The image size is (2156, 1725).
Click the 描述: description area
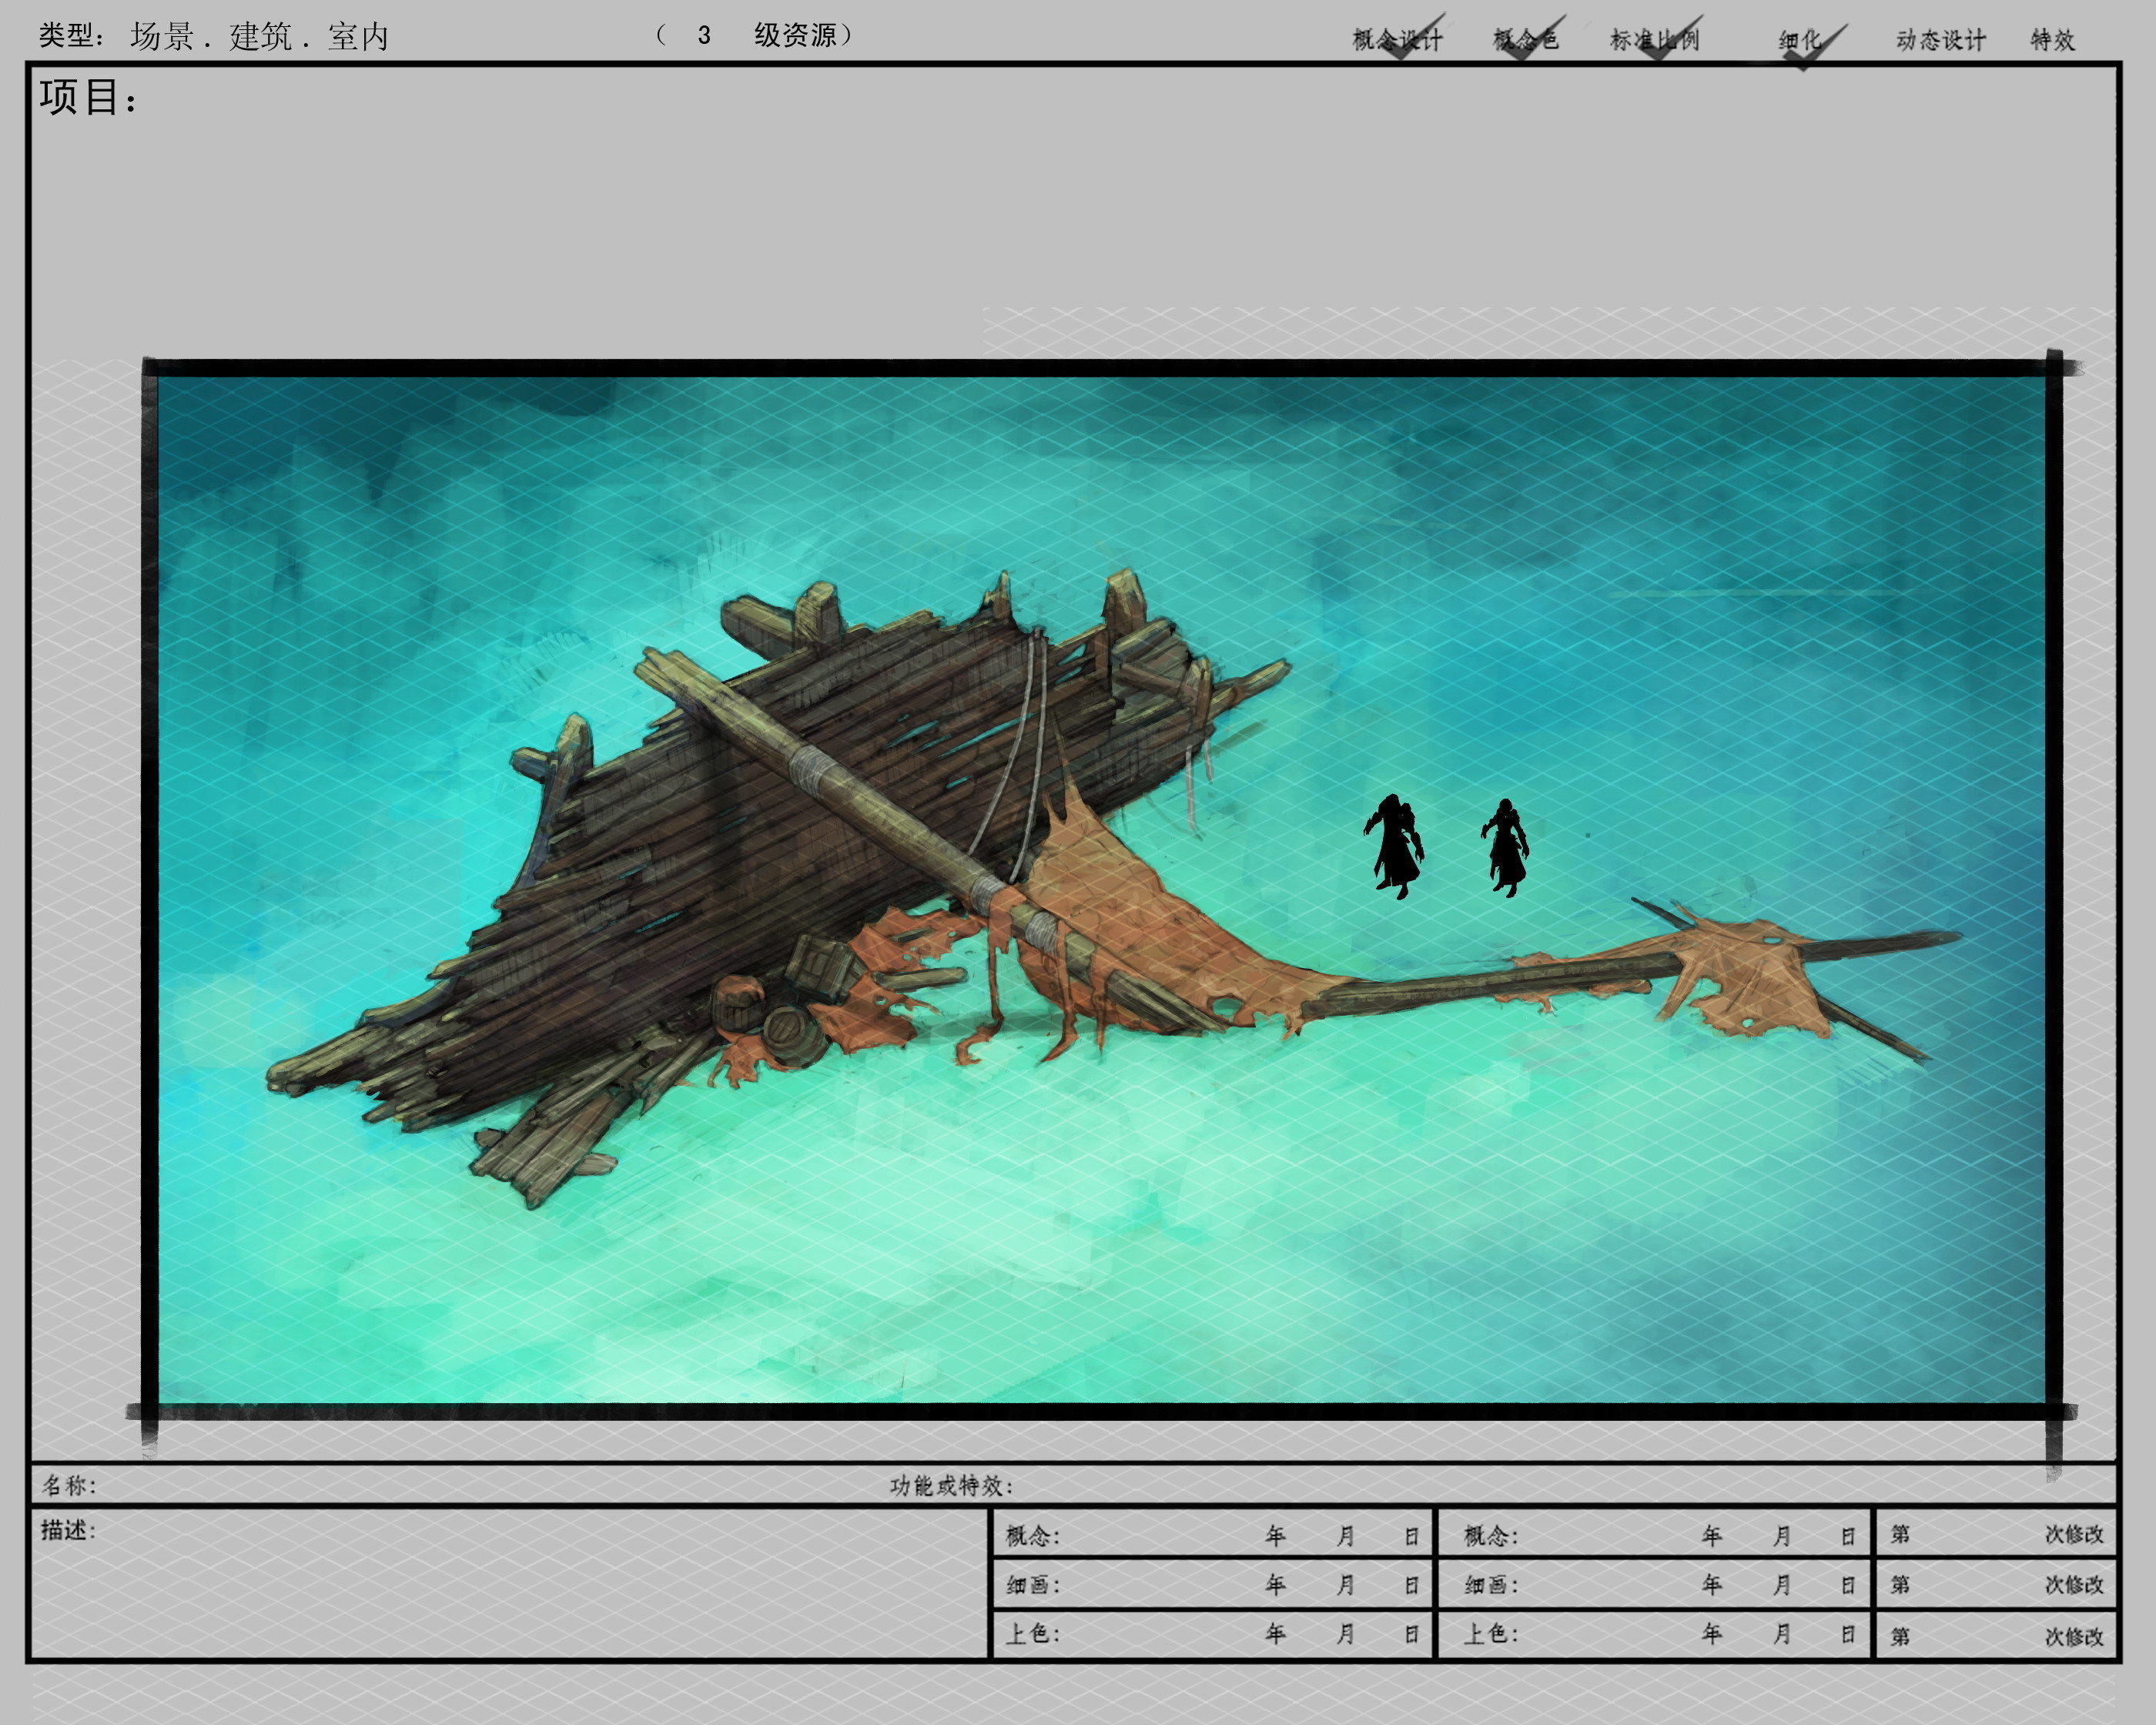click(x=510, y=1584)
